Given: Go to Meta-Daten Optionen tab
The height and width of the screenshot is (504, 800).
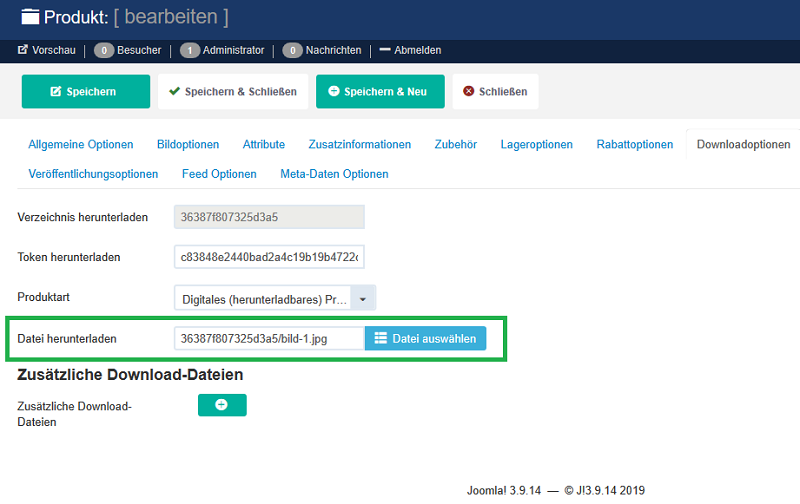Looking at the screenshot, I should pos(334,174).
